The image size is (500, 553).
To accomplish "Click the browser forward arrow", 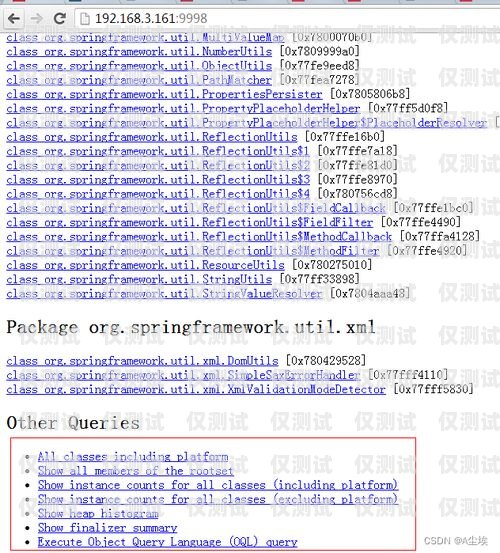I will click(36, 18).
